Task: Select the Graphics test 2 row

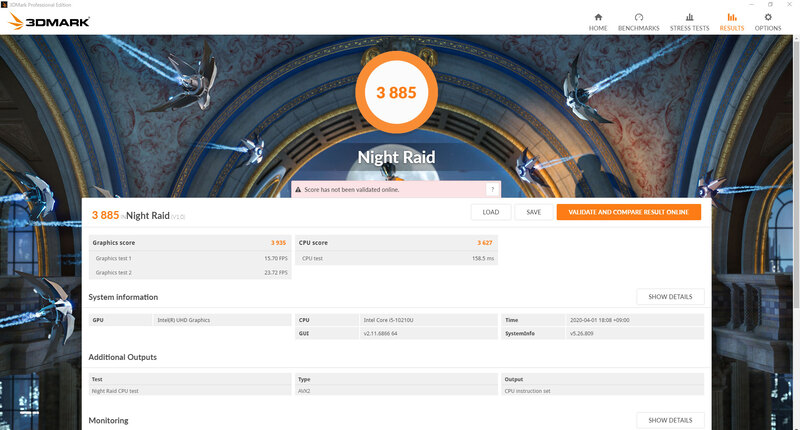Action: point(190,273)
